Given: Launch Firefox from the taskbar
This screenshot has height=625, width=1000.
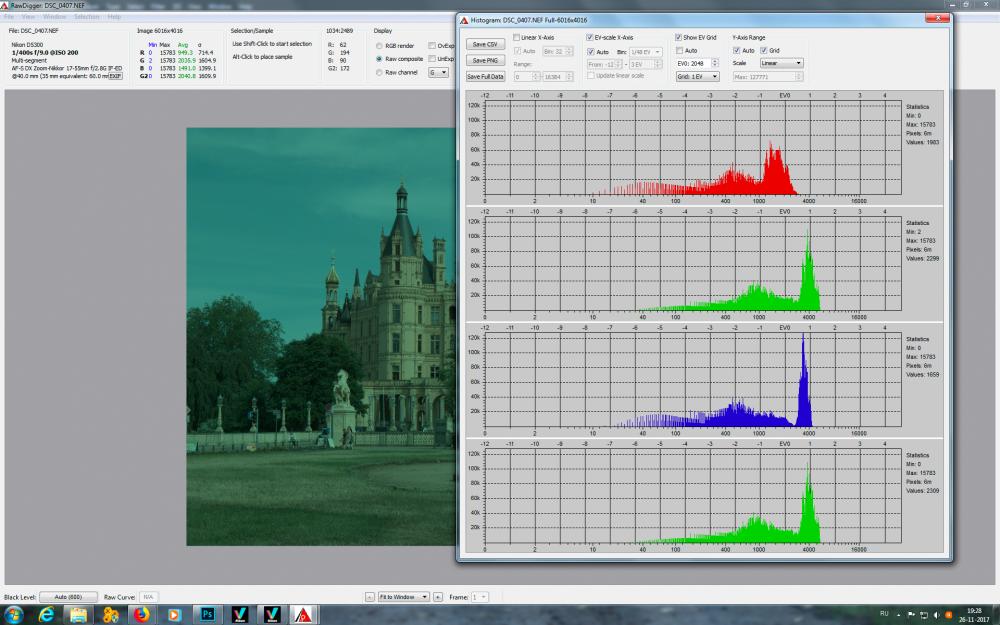Looking at the screenshot, I should [x=141, y=615].
